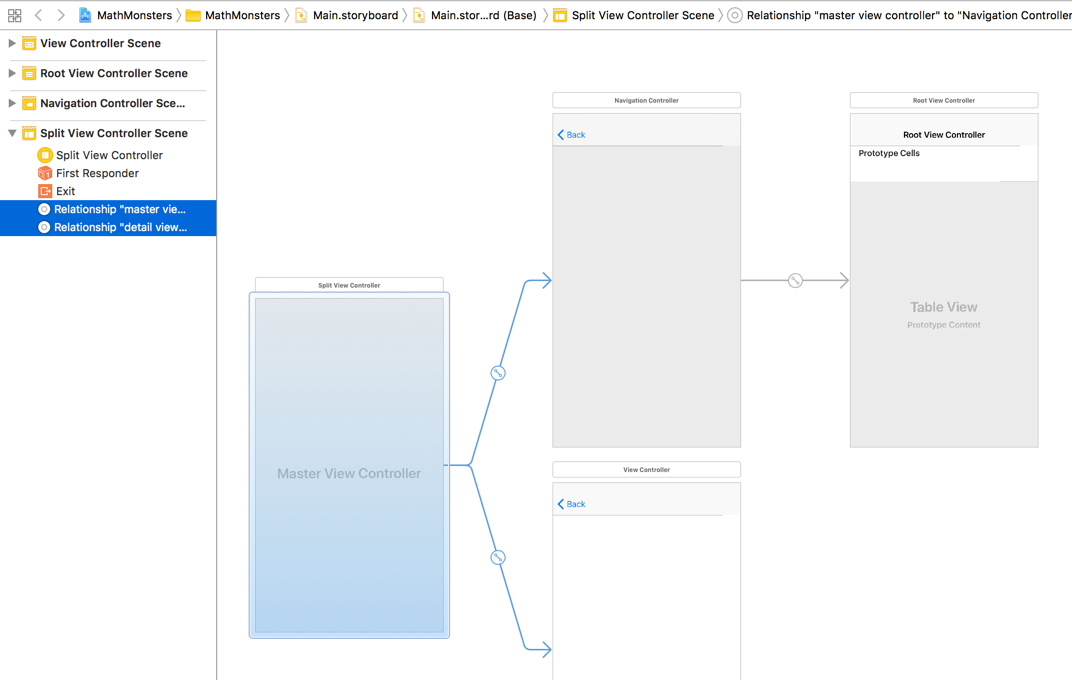The width and height of the screenshot is (1072, 680).
Task: Click the Split View Controller Scene icon
Action: click(x=29, y=133)
